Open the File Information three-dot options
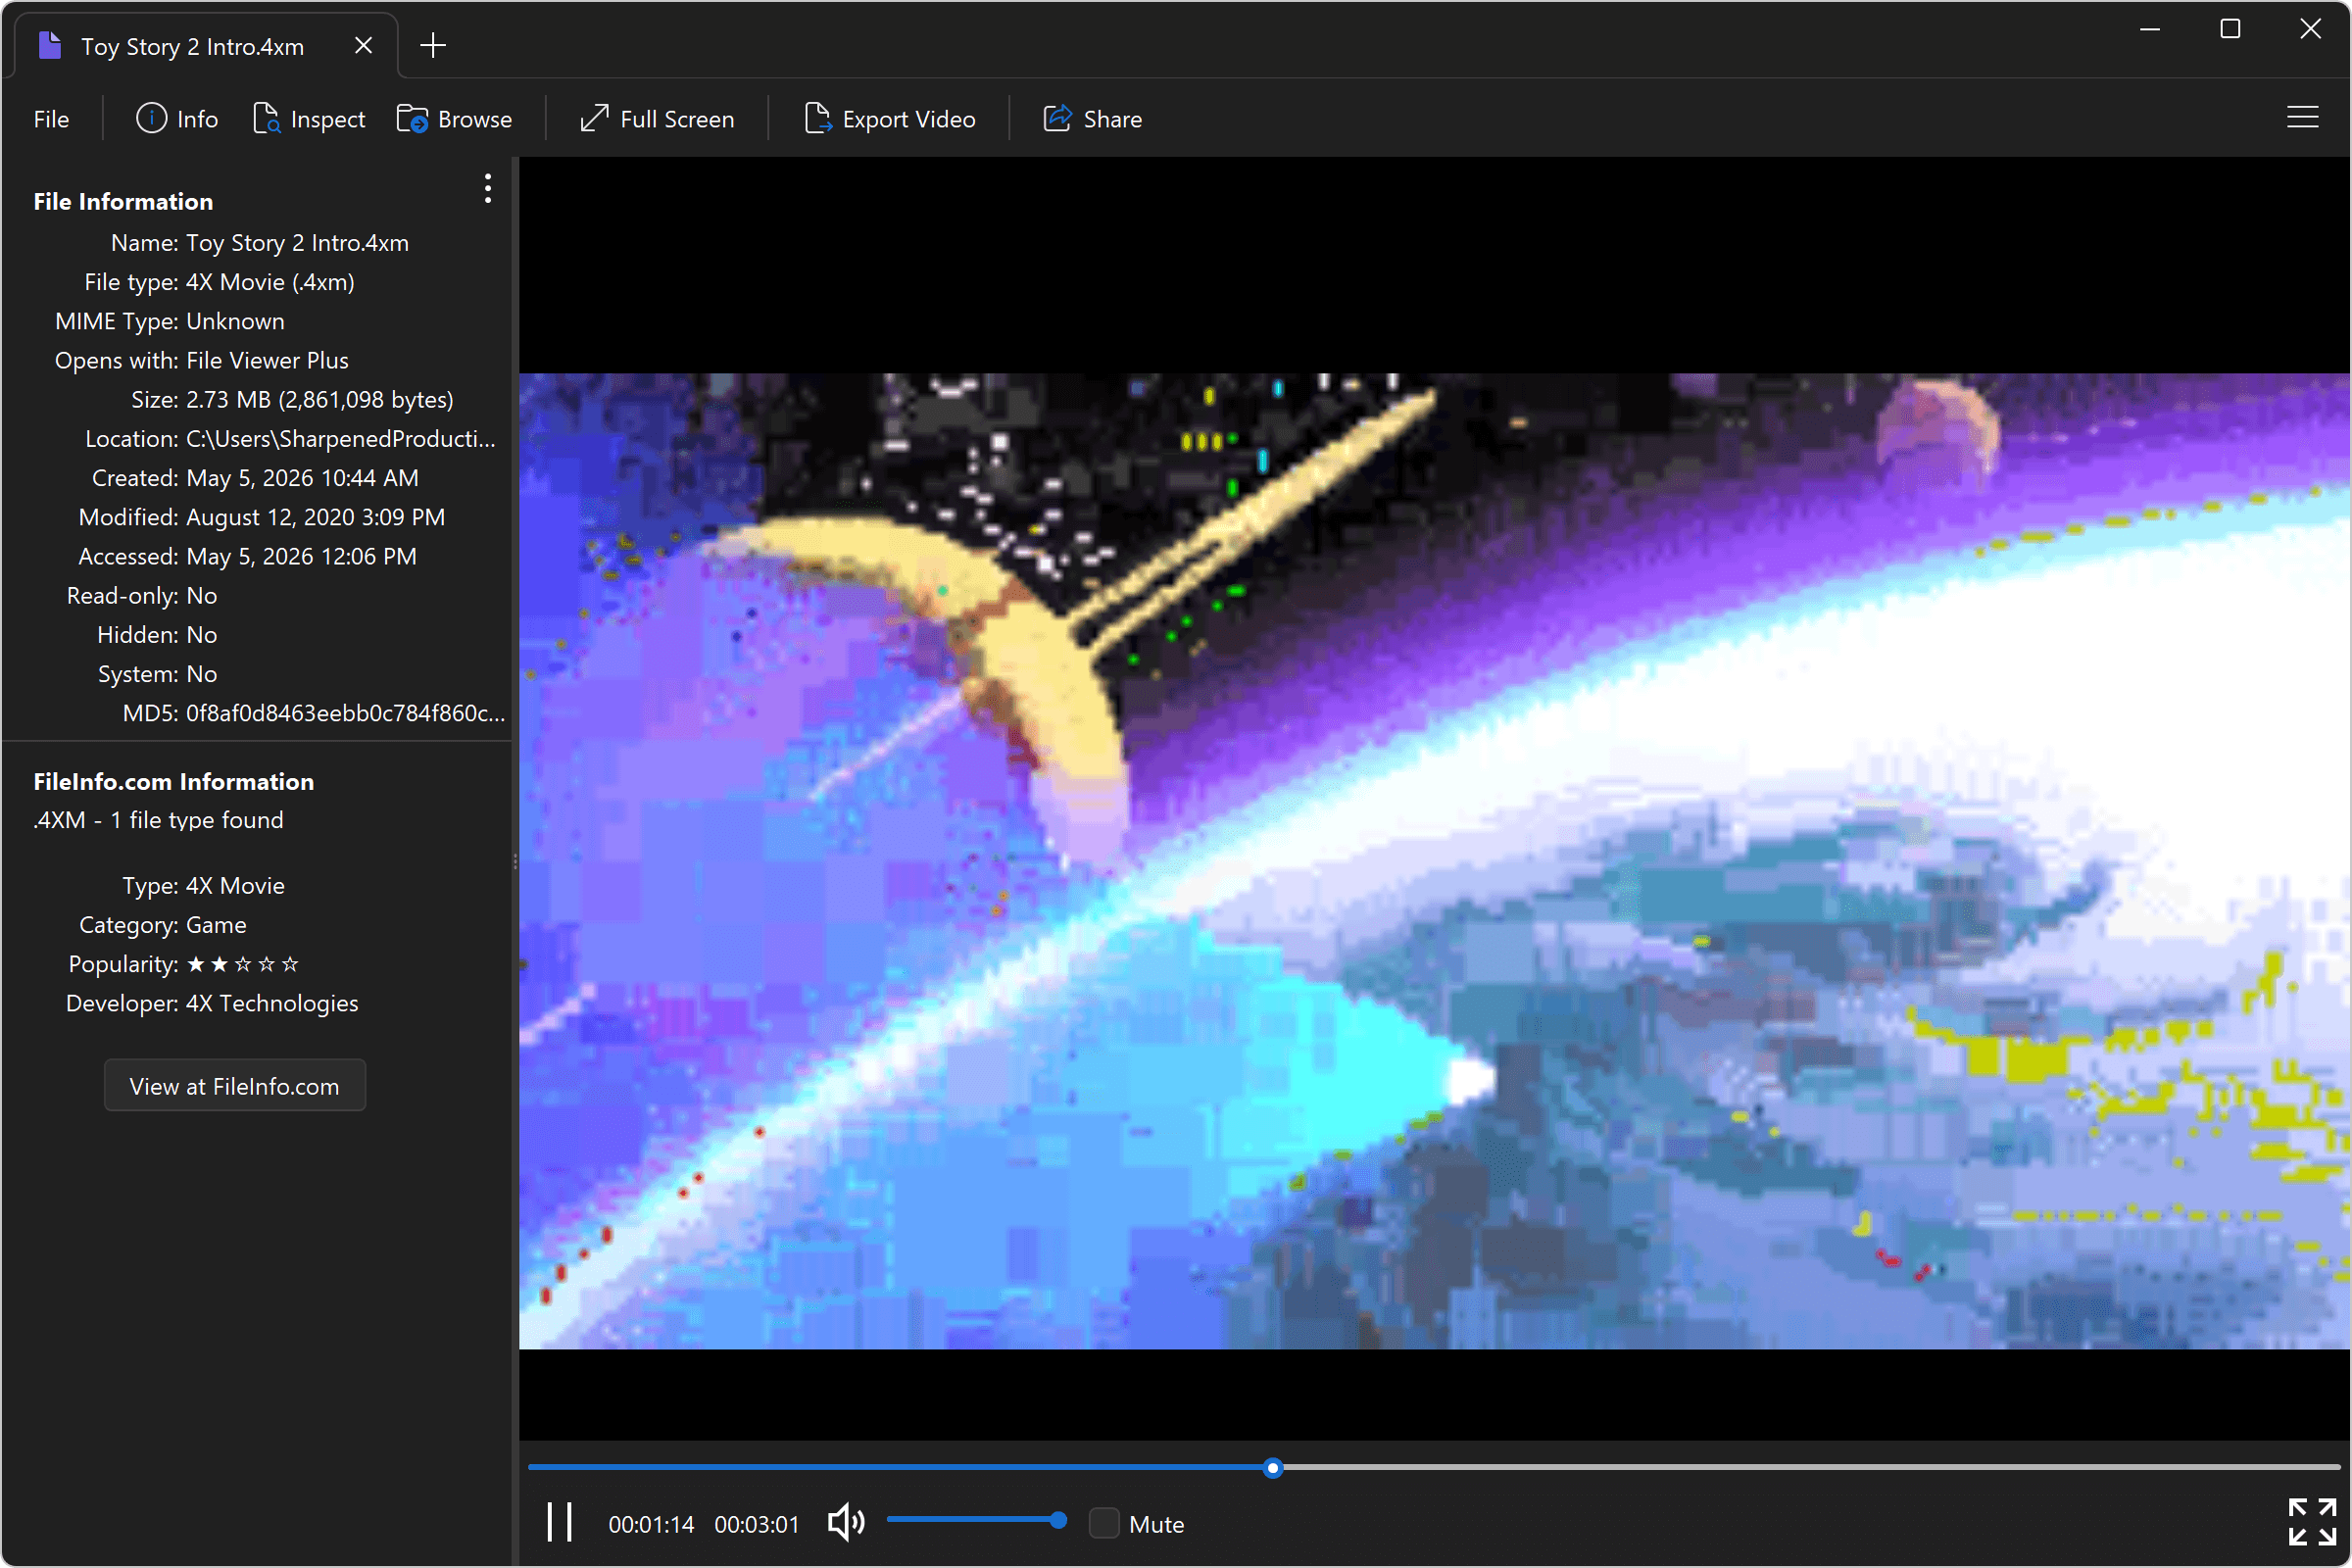Viewport: 2352px width, 1568px height. (x=488, y=188)
